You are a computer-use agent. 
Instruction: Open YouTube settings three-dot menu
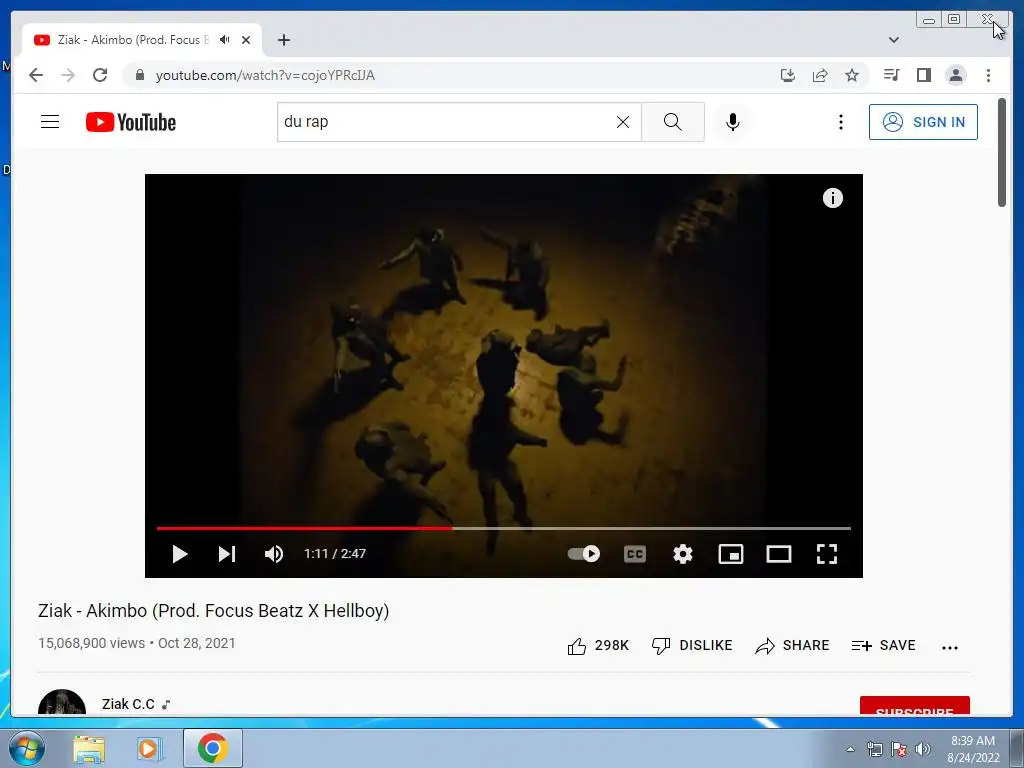tap(840, 122)
